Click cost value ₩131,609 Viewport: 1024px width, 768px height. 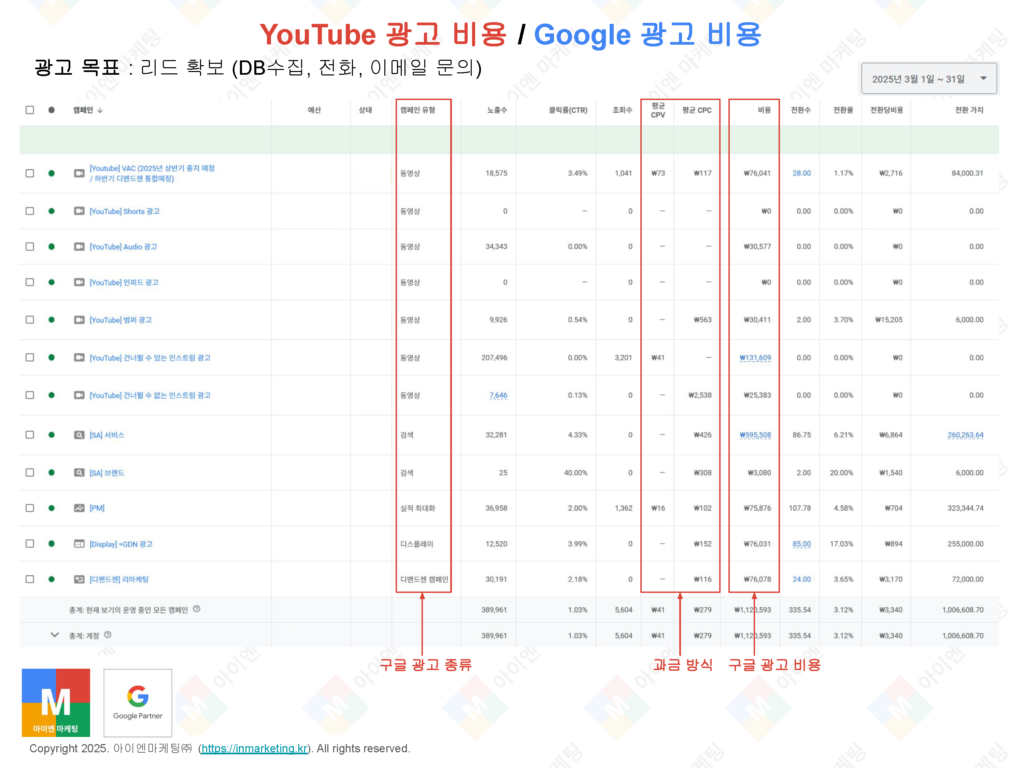755,358
